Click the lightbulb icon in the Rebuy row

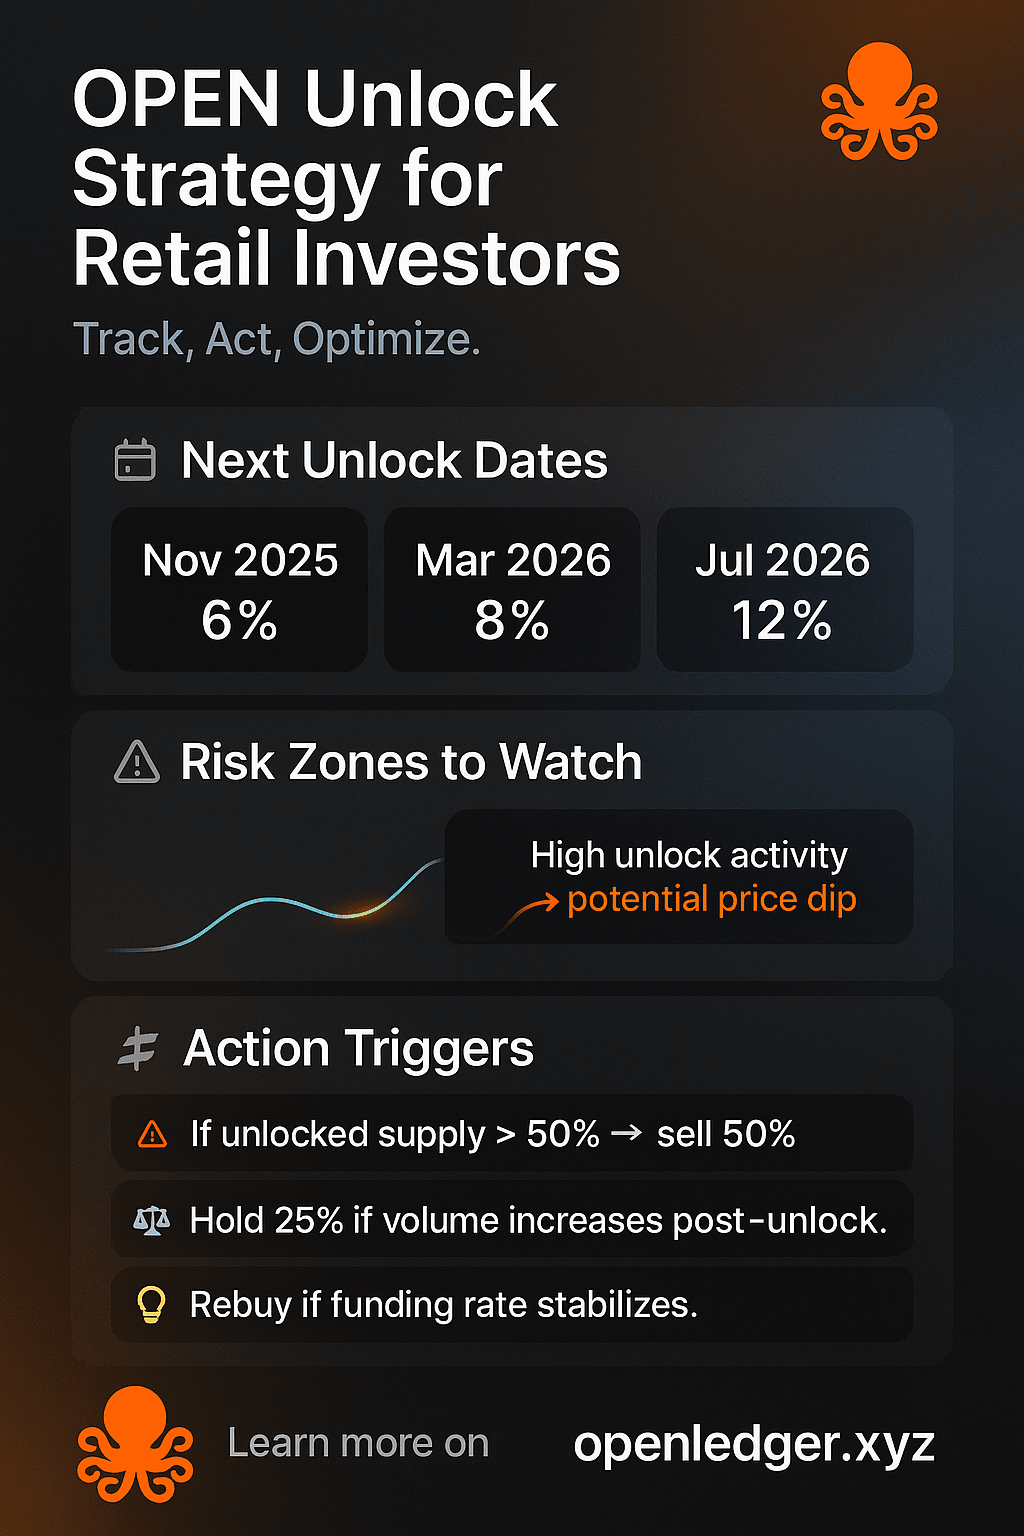tap(151, 1305)
